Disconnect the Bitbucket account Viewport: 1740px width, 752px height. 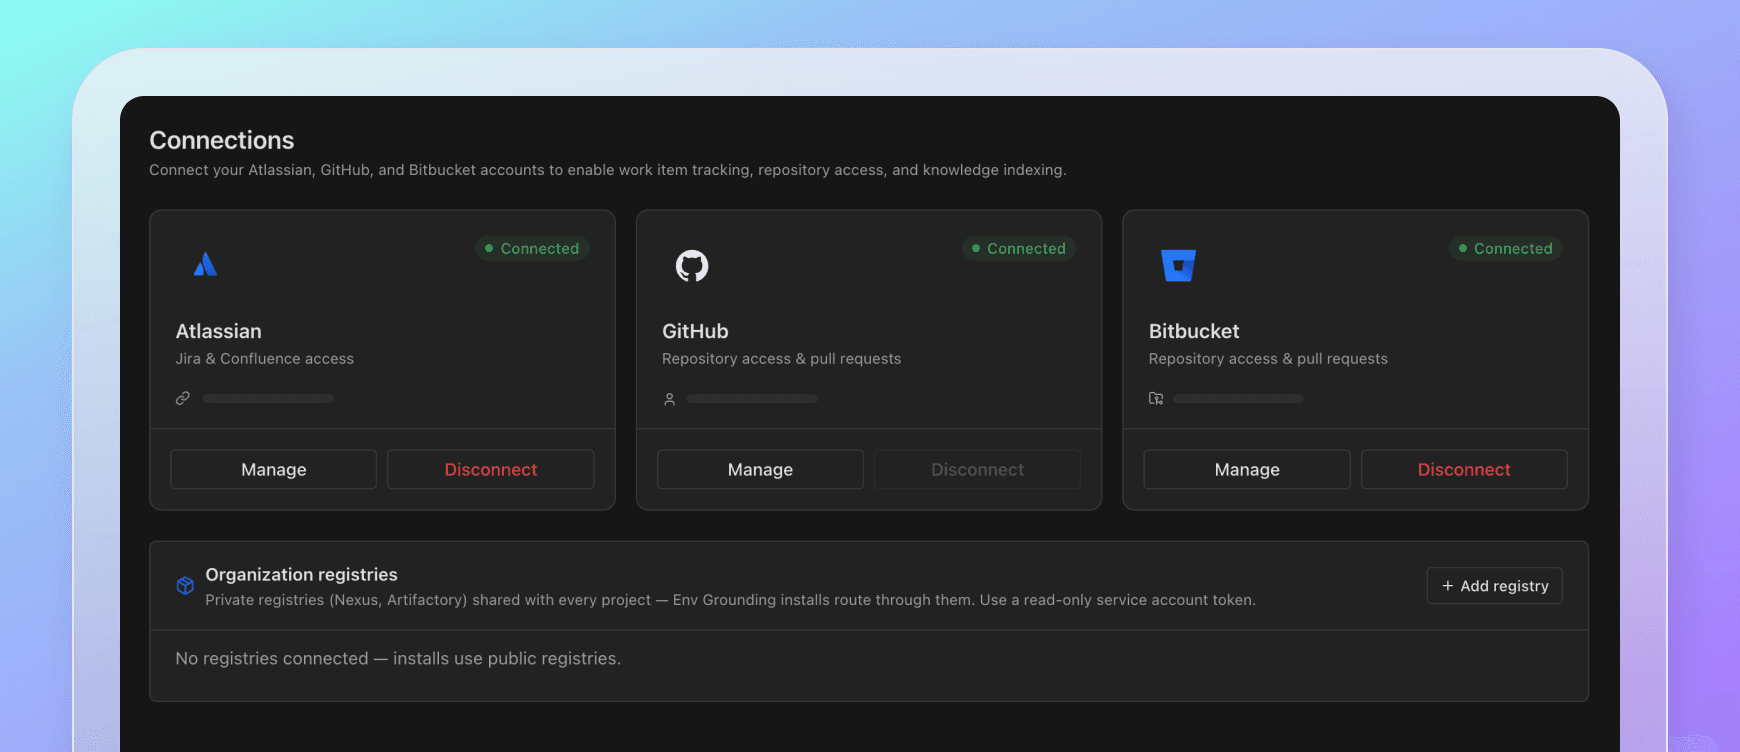1464,469
